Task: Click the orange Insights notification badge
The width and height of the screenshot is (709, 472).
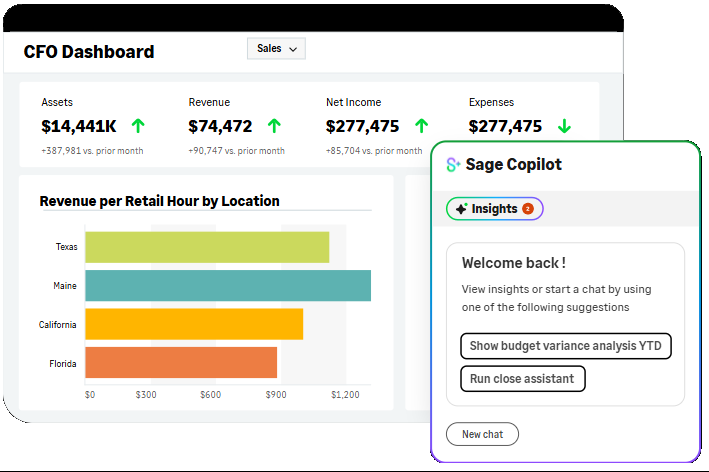Action: pos(528,208)
